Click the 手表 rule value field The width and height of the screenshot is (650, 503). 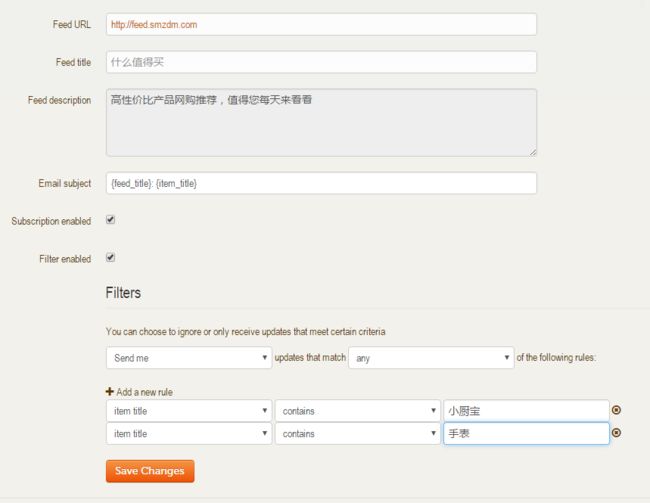[526, 433]
